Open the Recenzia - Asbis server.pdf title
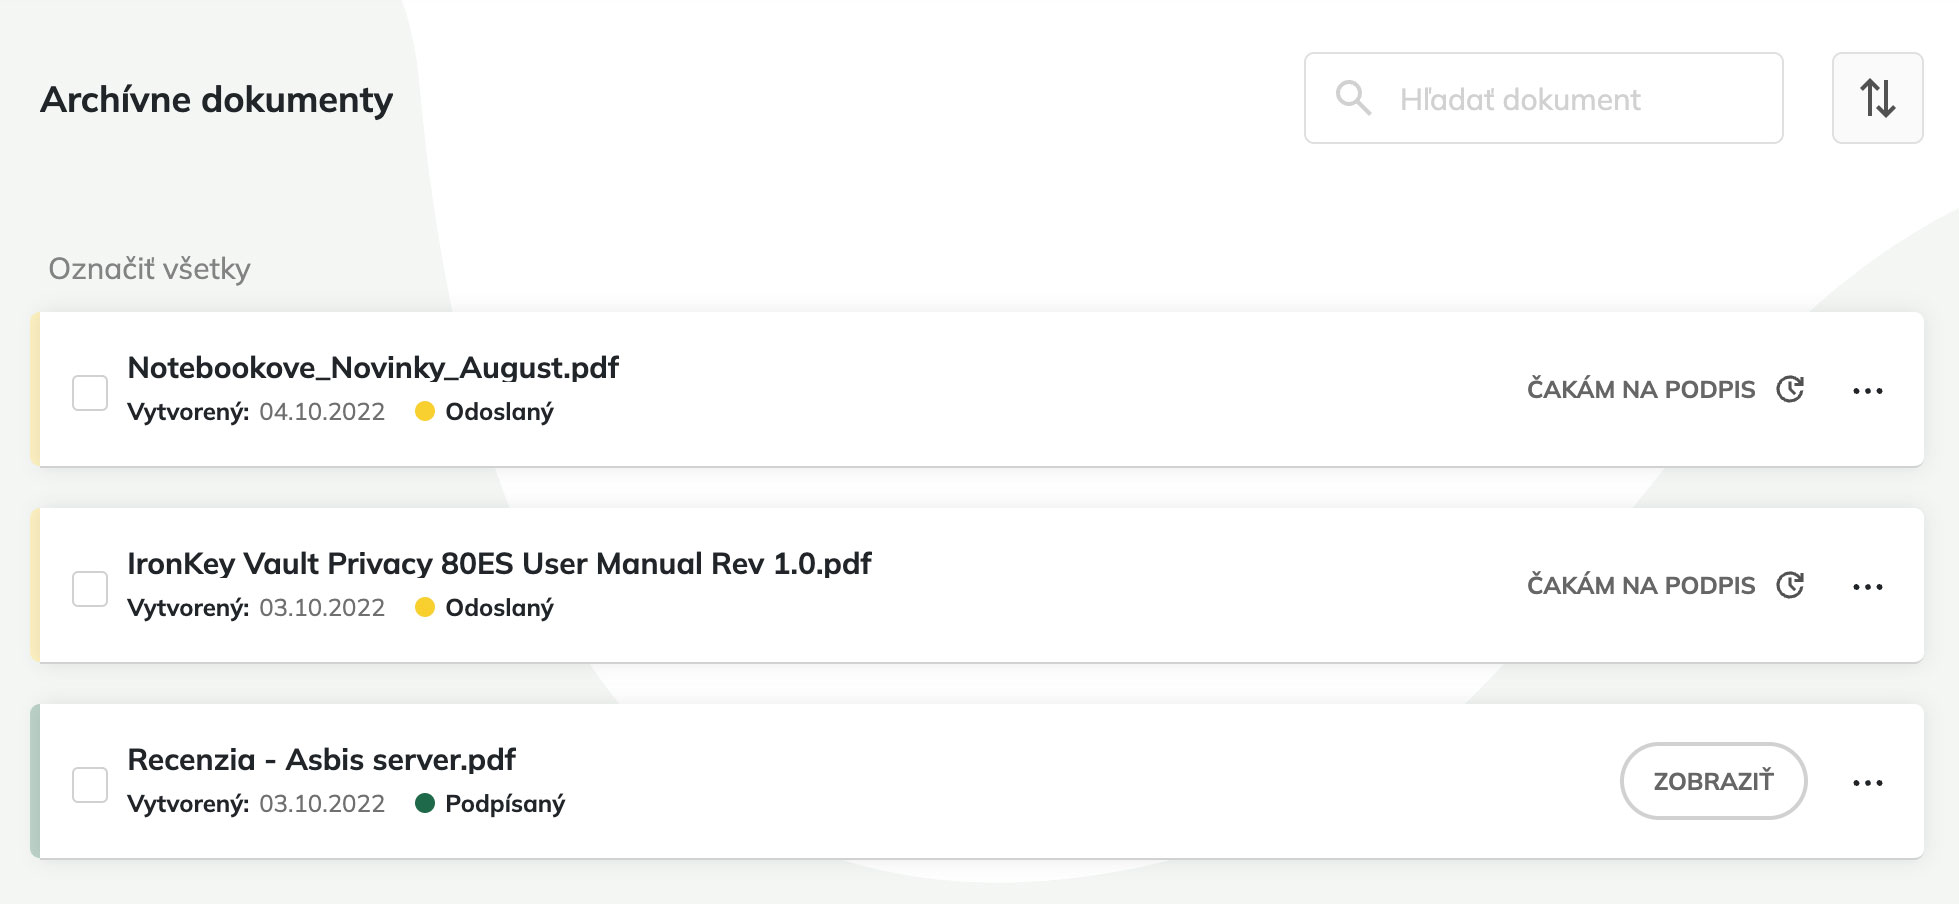 [321, 760]
